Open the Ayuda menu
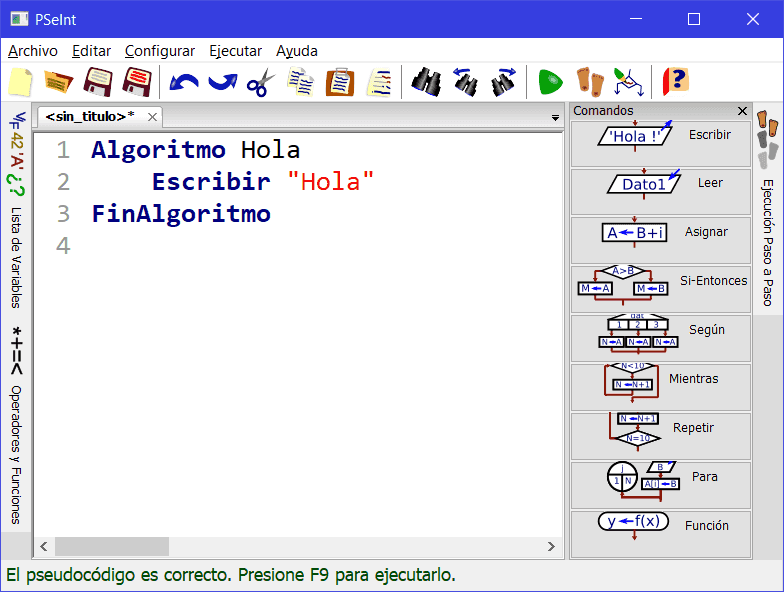This screenshot has height=592, width=784. click(x=296, y=51)
